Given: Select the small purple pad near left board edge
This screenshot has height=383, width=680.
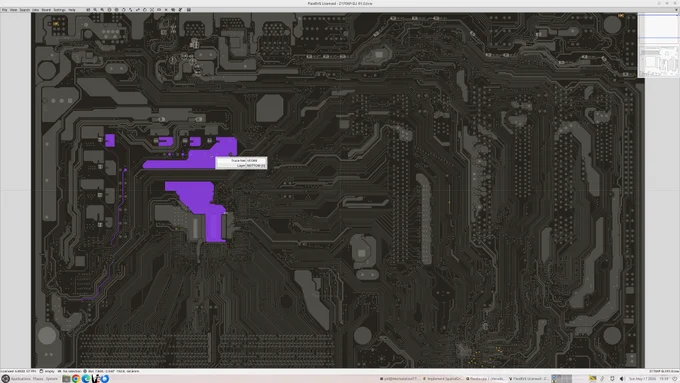Looking at the screenshot, I should [110, 140].
